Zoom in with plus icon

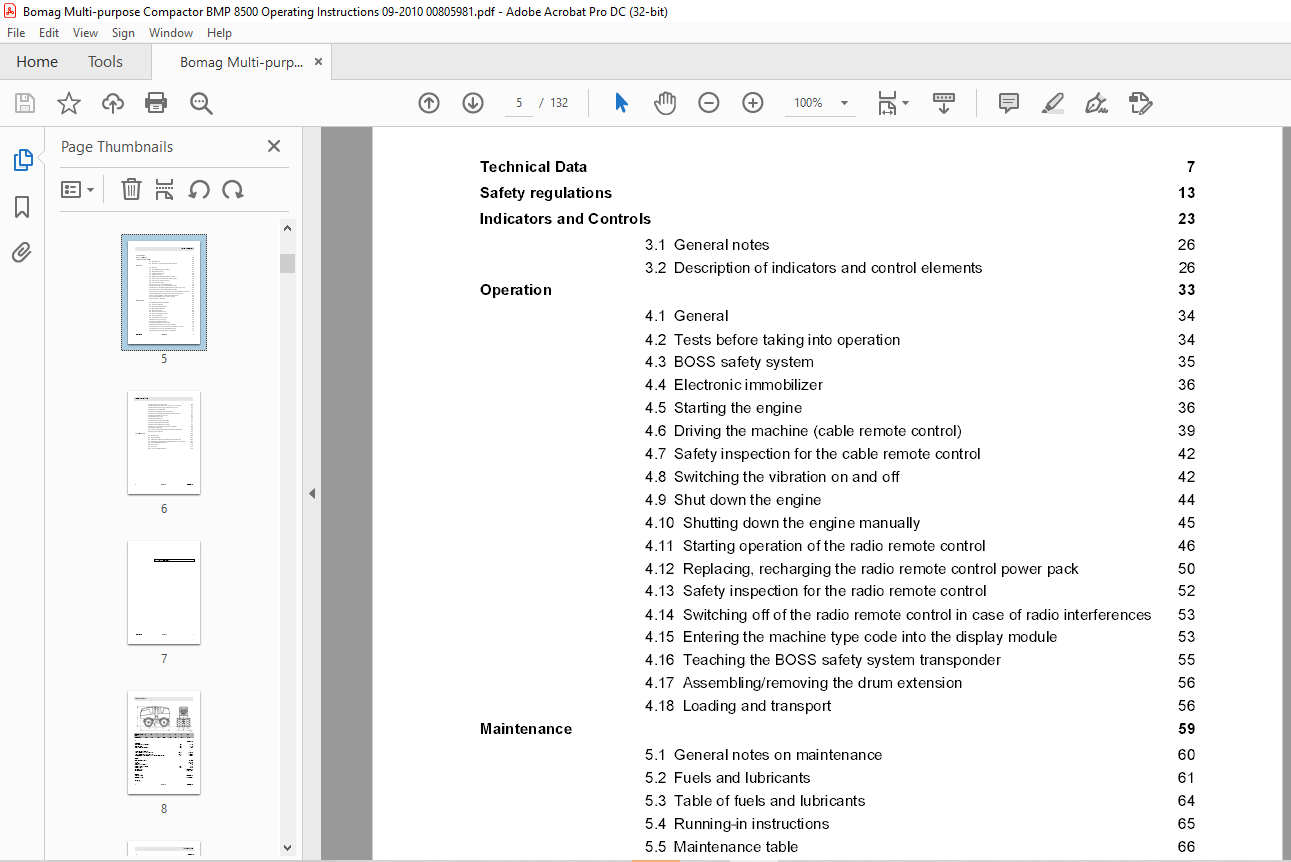tap(753, 103)
